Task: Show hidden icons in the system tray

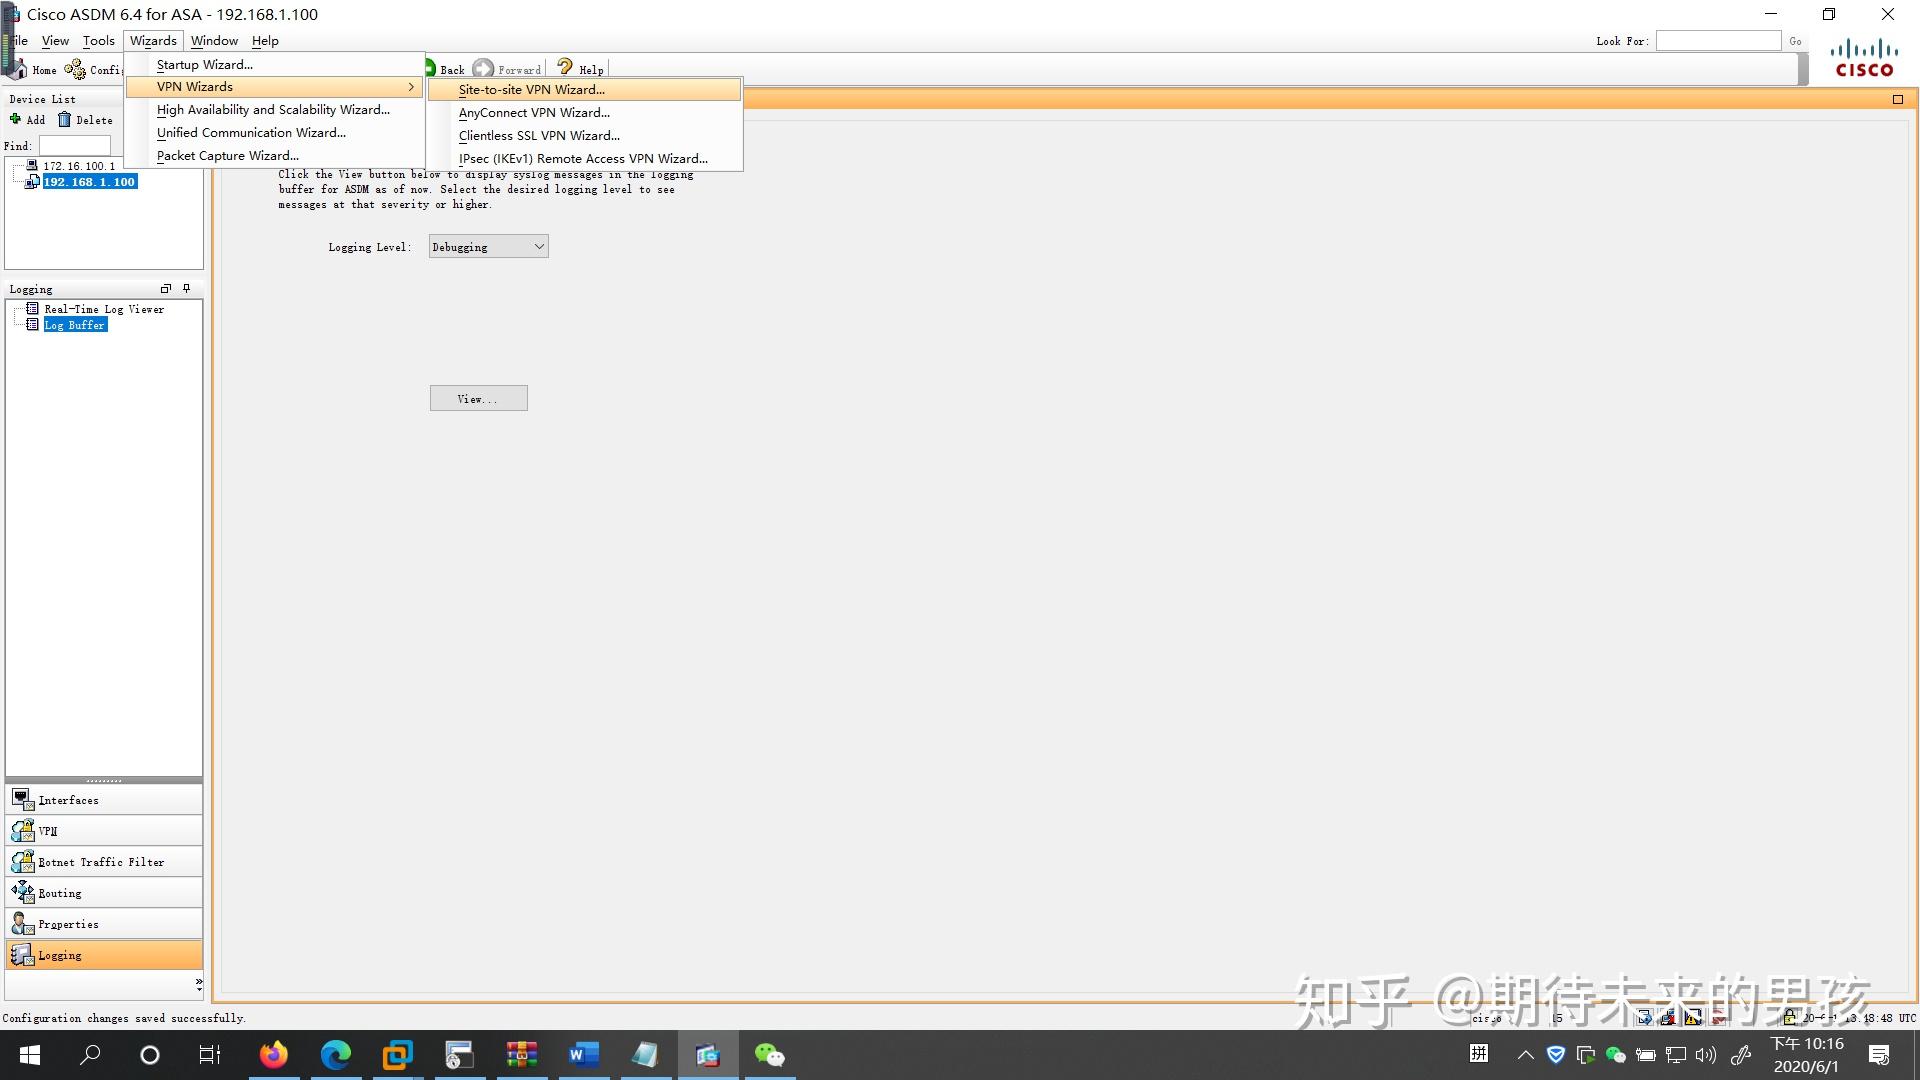Action: pyautogui.click(x=1525, y=1054)
